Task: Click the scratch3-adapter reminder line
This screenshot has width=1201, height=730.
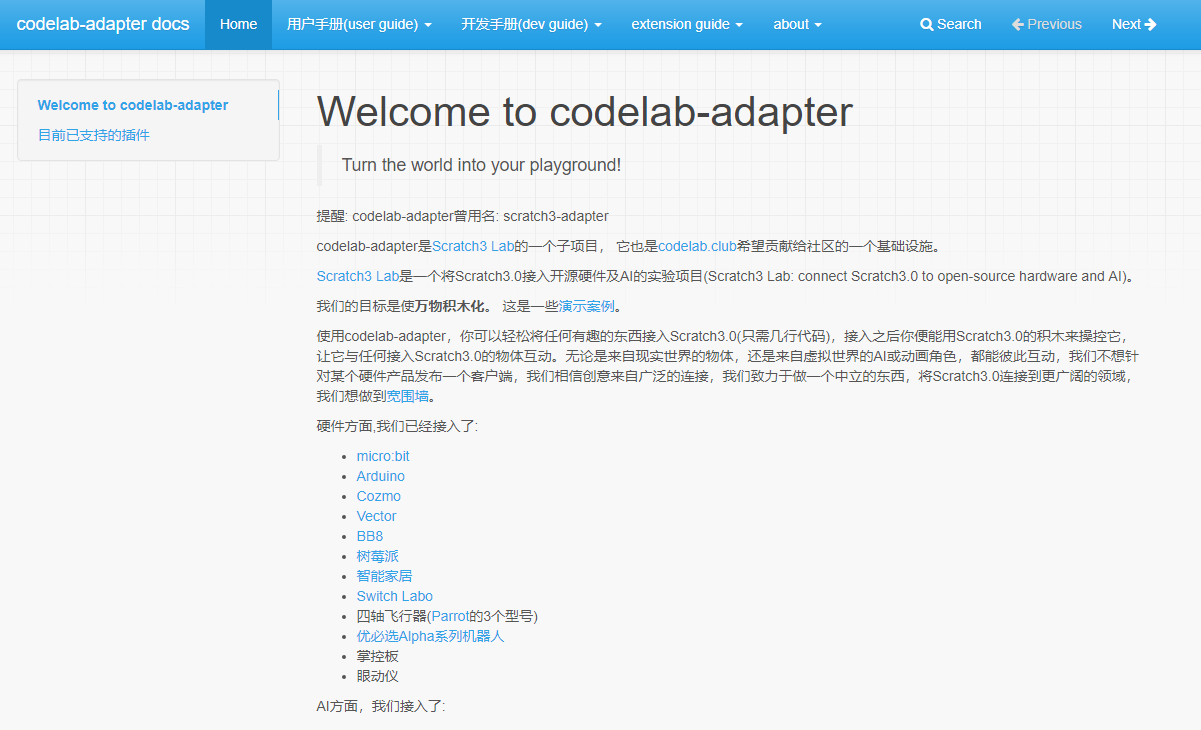Action: 463,216
